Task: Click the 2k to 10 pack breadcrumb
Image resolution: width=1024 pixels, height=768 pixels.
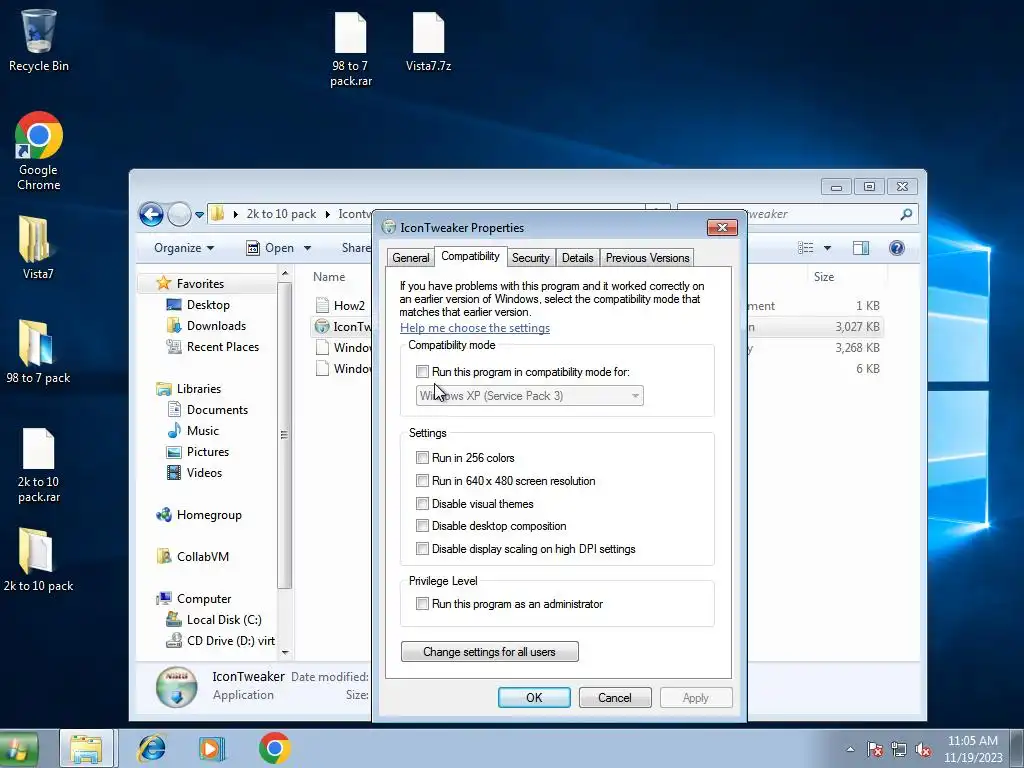Action: [x=281, y=214]
